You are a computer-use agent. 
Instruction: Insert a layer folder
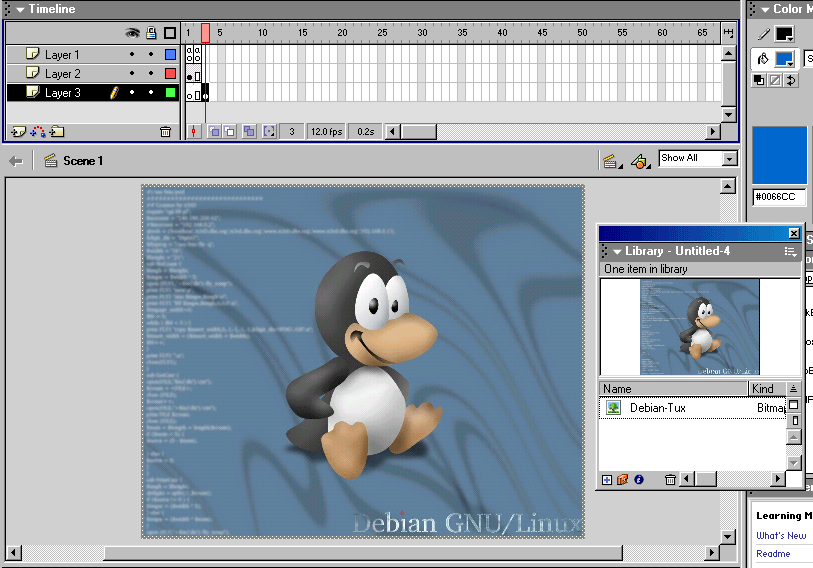pyautogui.click(x=57, y=131)
